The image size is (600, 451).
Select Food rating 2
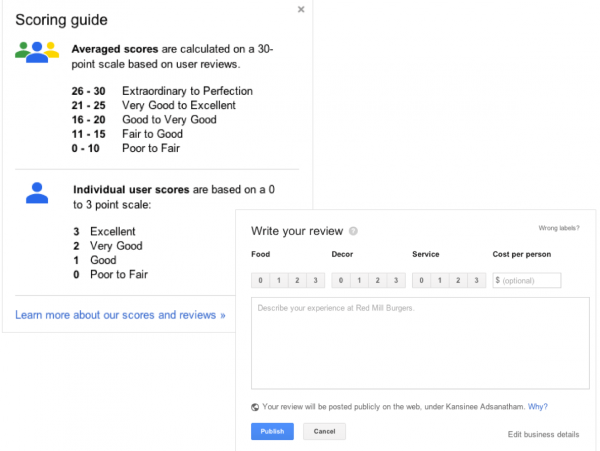point(297,280)
